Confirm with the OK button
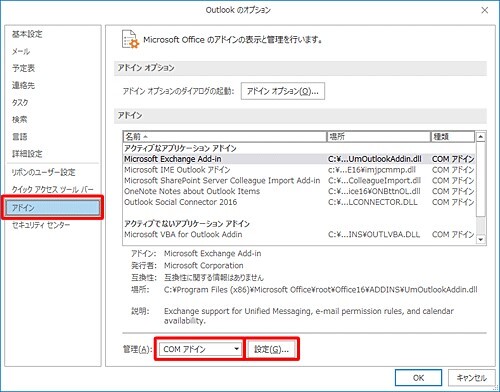This screenshot has width=500, height=392. coord(418,378)
